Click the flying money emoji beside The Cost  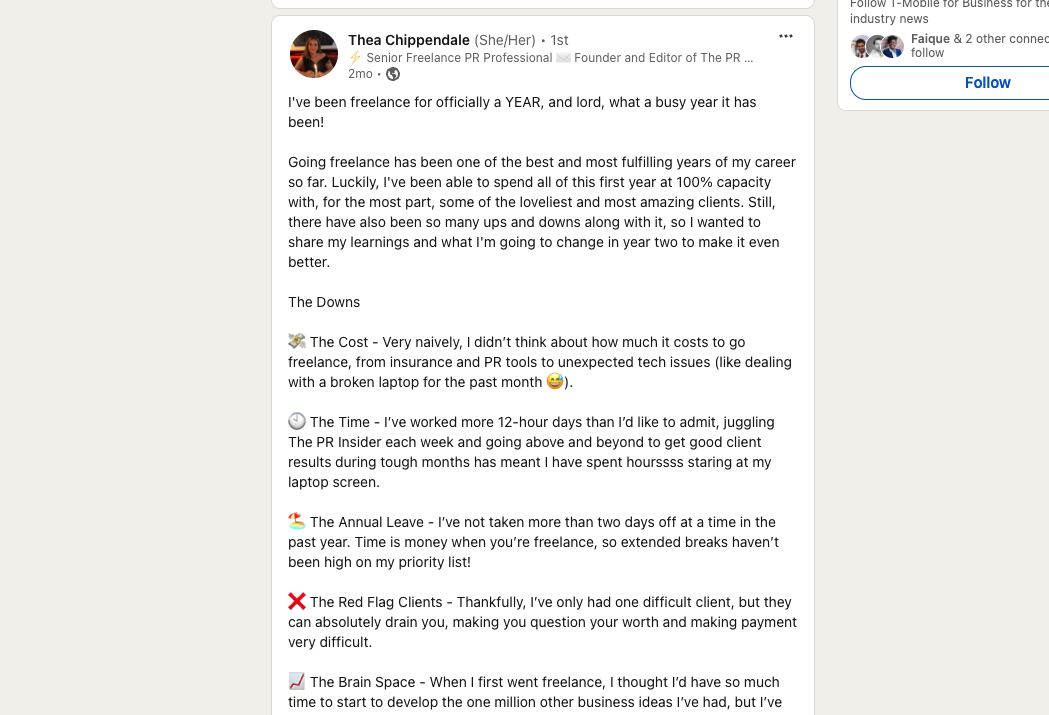(297, 342)
